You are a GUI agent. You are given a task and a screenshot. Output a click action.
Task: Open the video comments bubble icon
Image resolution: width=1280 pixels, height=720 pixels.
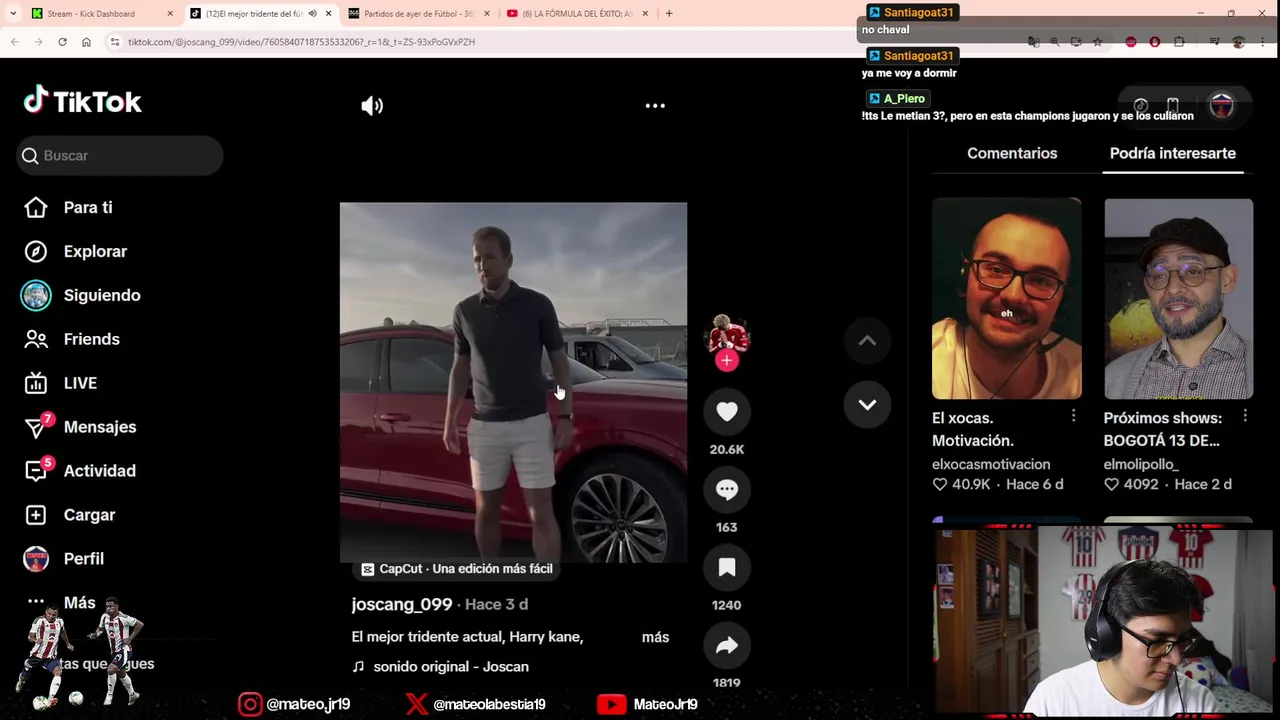click(727, 489)
